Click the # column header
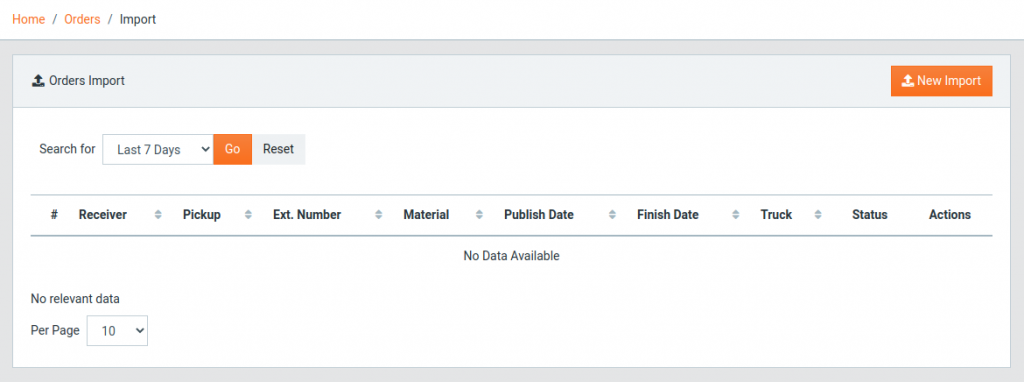 coord(55,215)
